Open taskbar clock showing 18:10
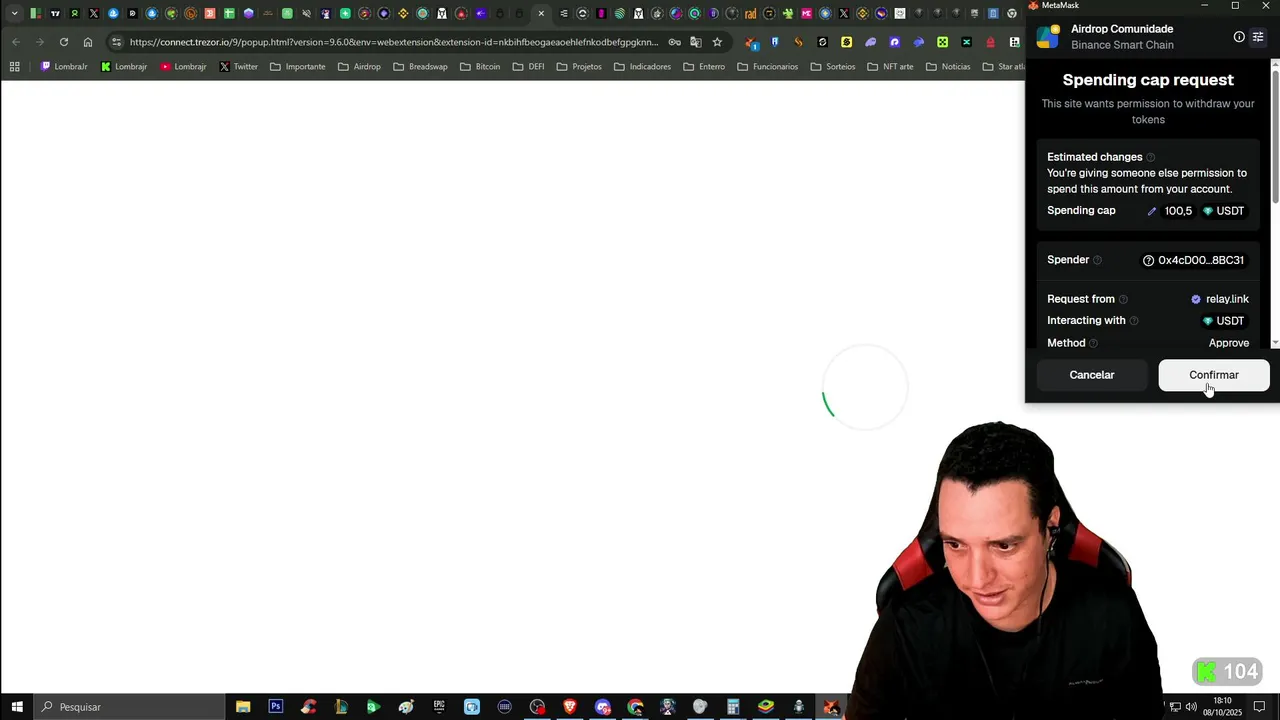This screenshot has width=1280, height=720. coord(1222,706)
